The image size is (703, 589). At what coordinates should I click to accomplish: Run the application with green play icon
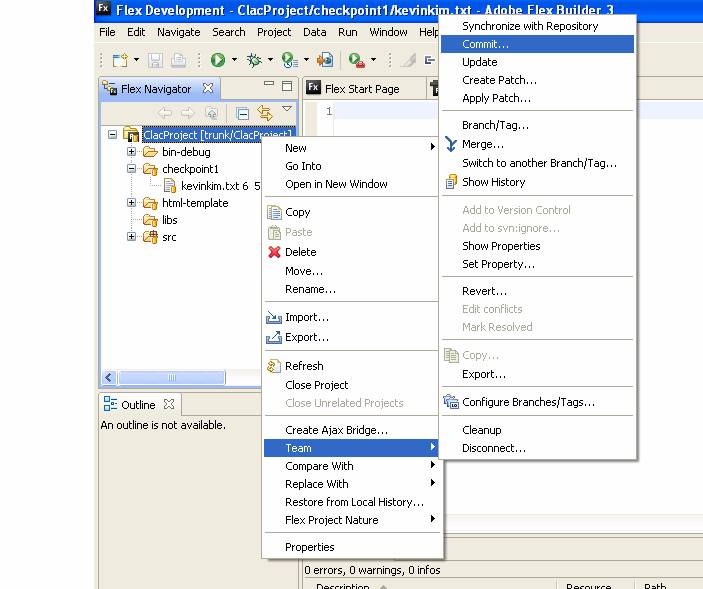[218, 60]
